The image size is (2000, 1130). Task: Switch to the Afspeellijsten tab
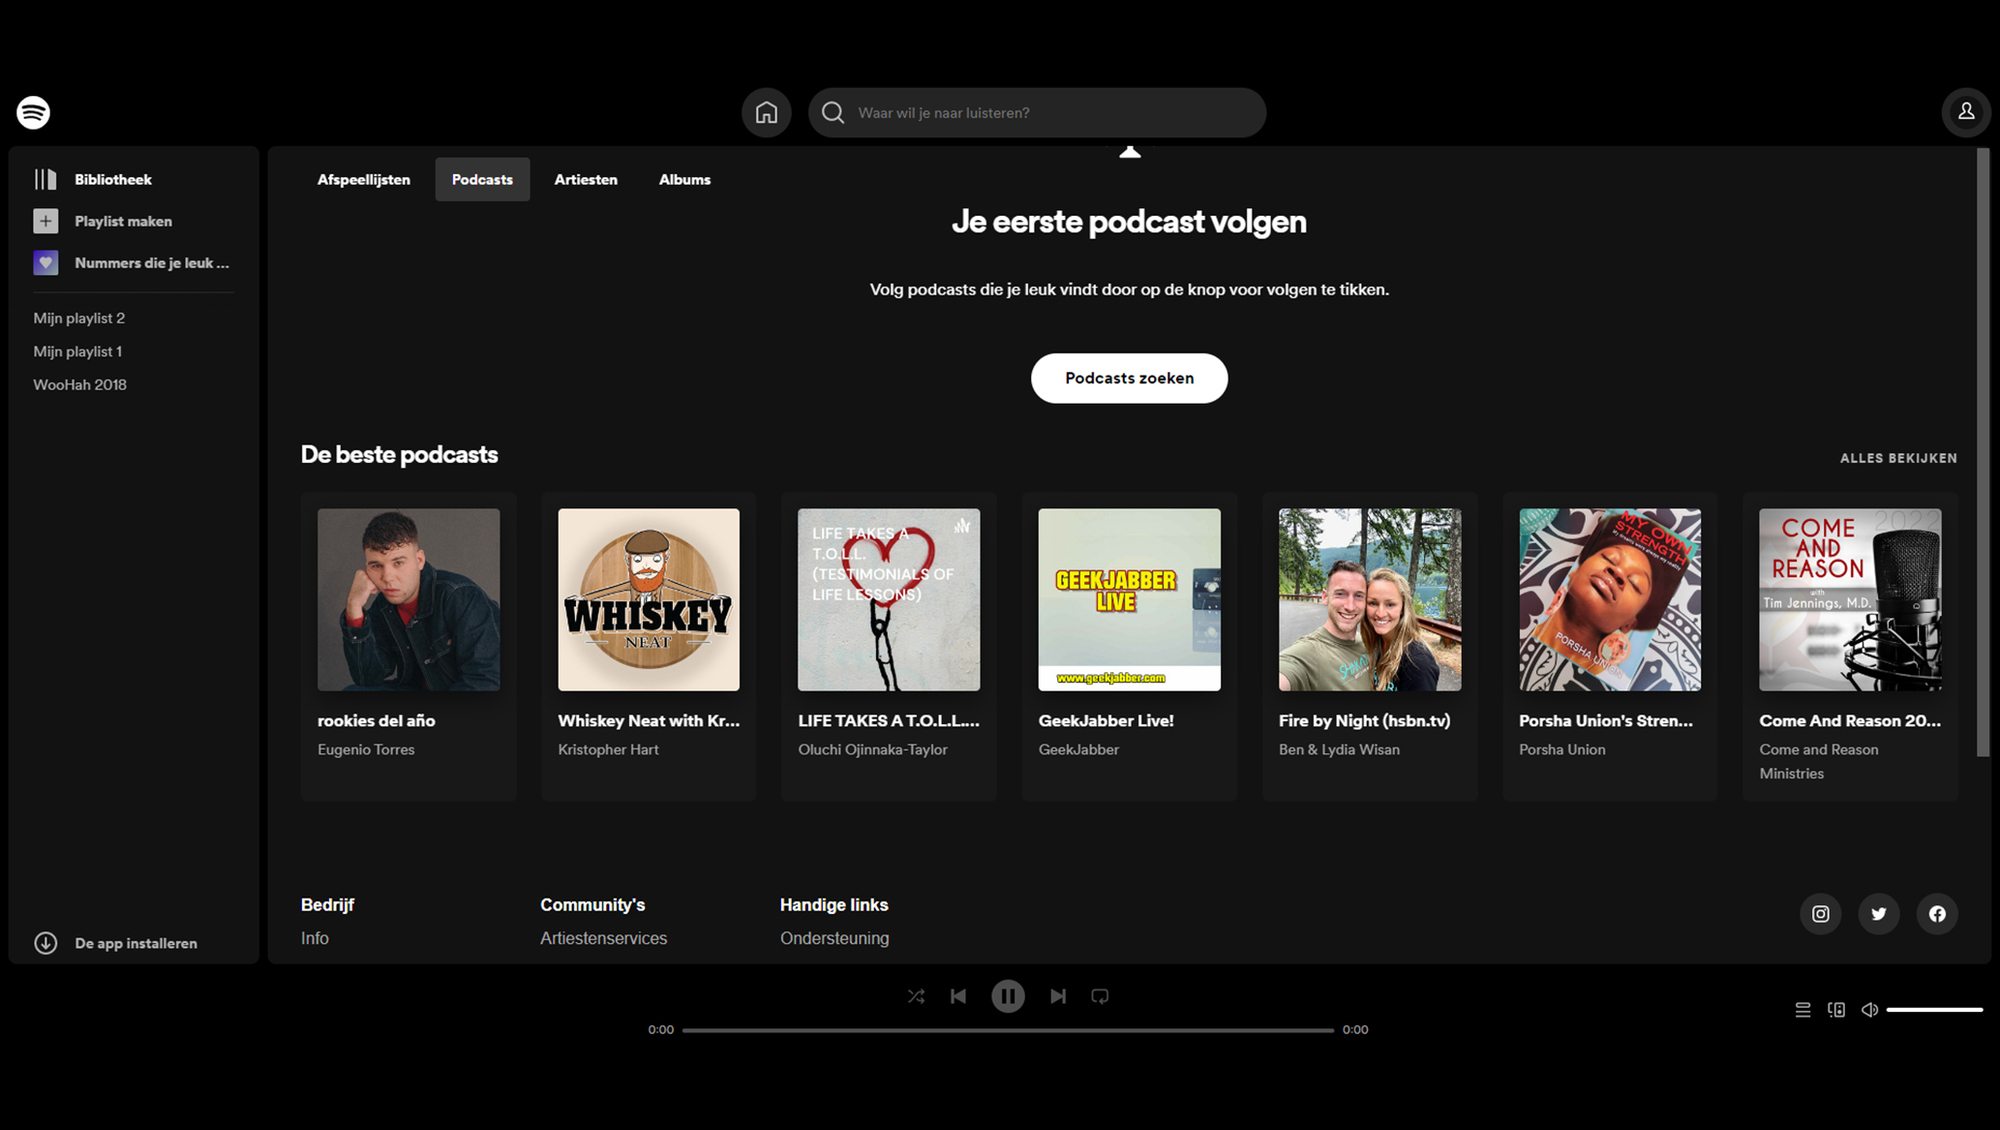click(x=364, y=179)
